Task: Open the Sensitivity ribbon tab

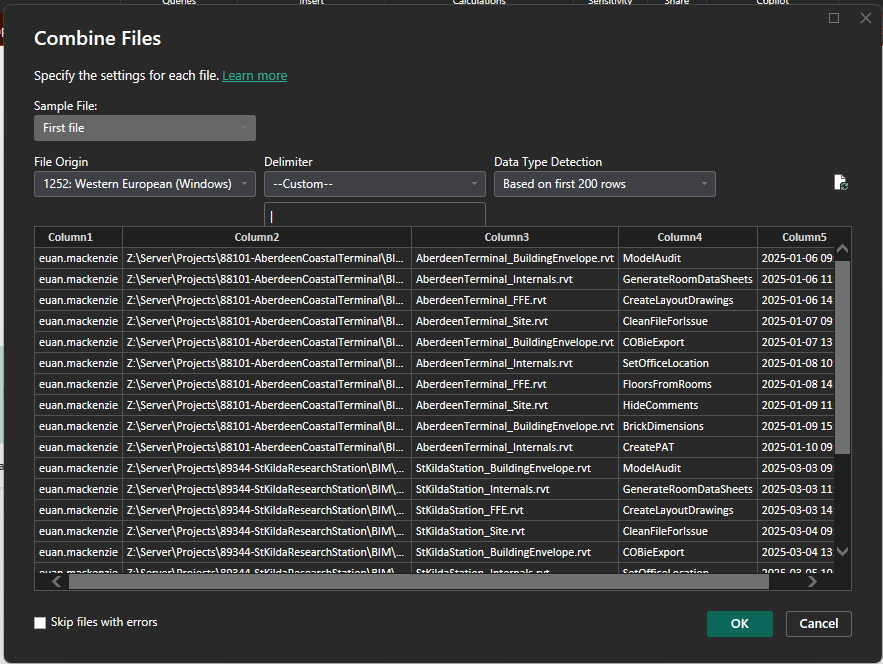Action: coord(608,3)
